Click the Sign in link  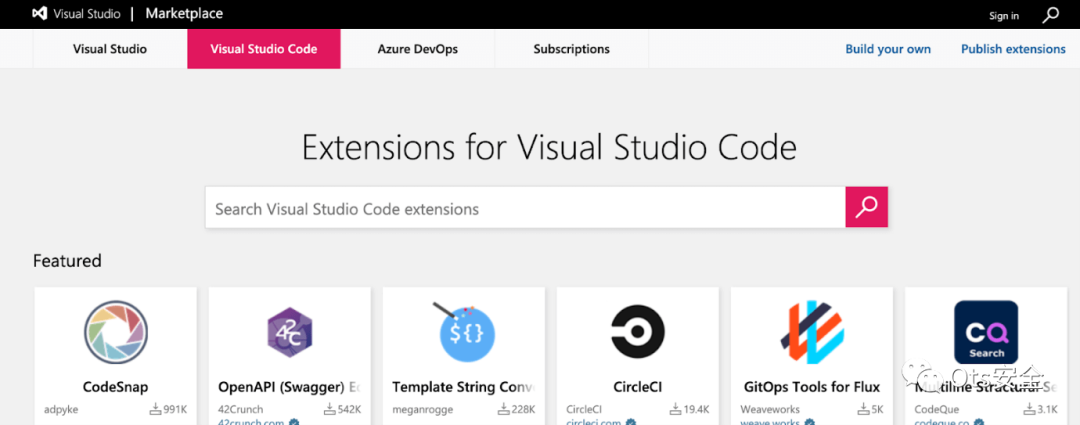coord(1003,15)
